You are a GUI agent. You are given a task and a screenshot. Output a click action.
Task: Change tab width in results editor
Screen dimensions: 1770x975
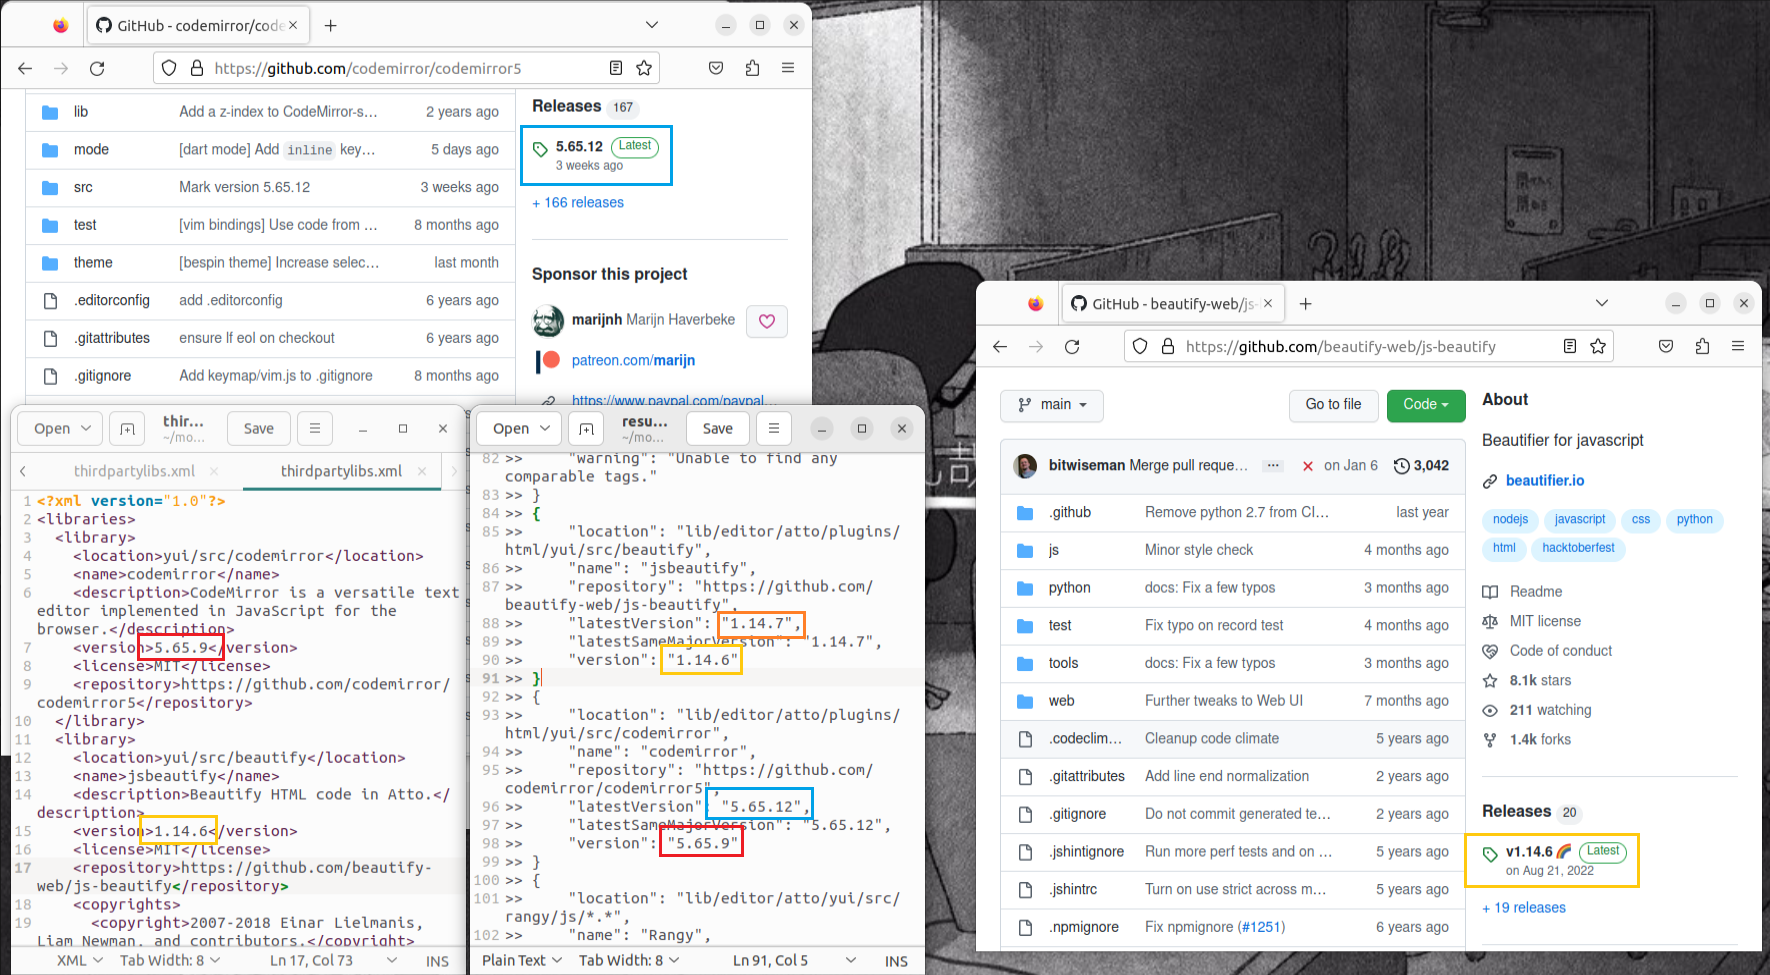[629, 960]
